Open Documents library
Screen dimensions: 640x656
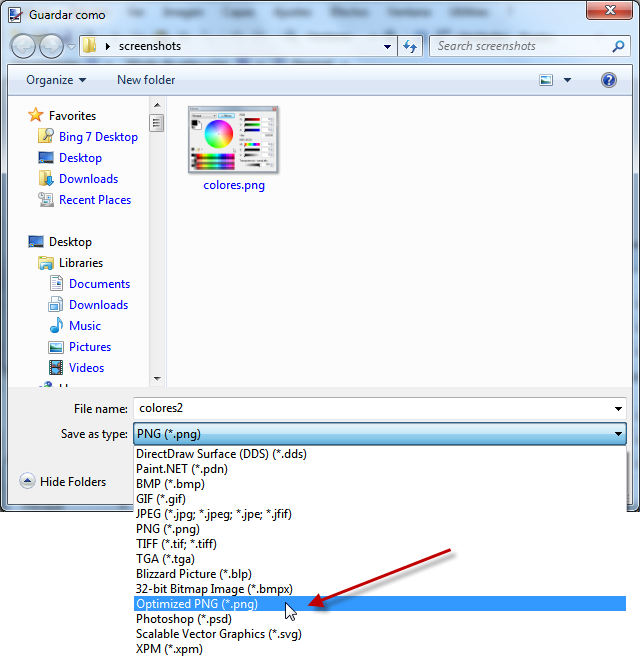coord(100,284)
